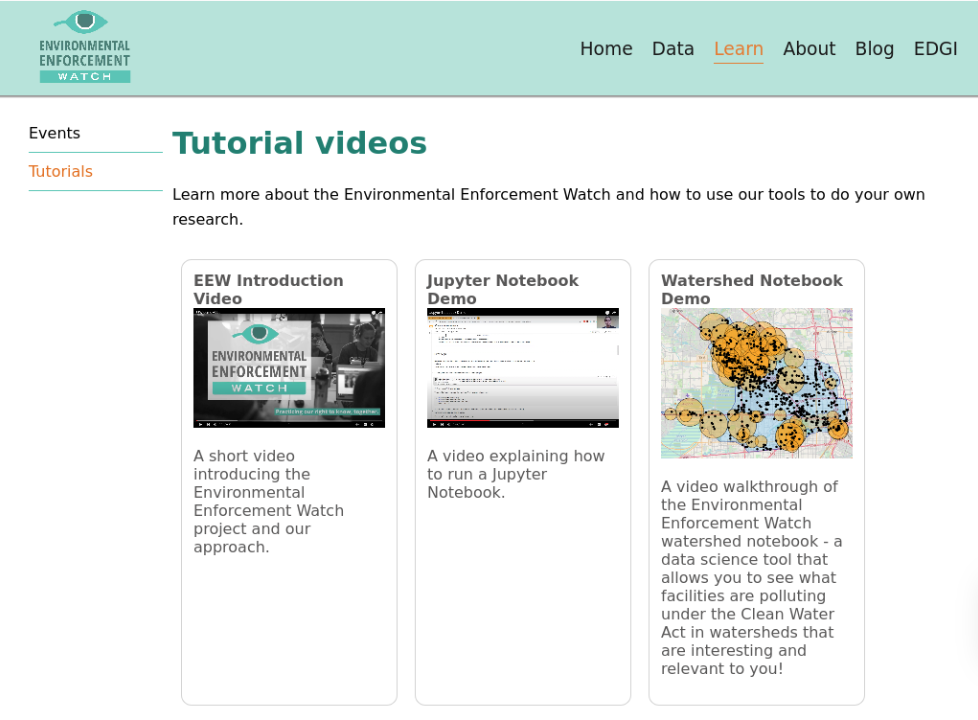Image resolution: width=978 pixels, height=720 pixels.
Task: Open the EDGI link in navigation
Action: click(935, 49)
